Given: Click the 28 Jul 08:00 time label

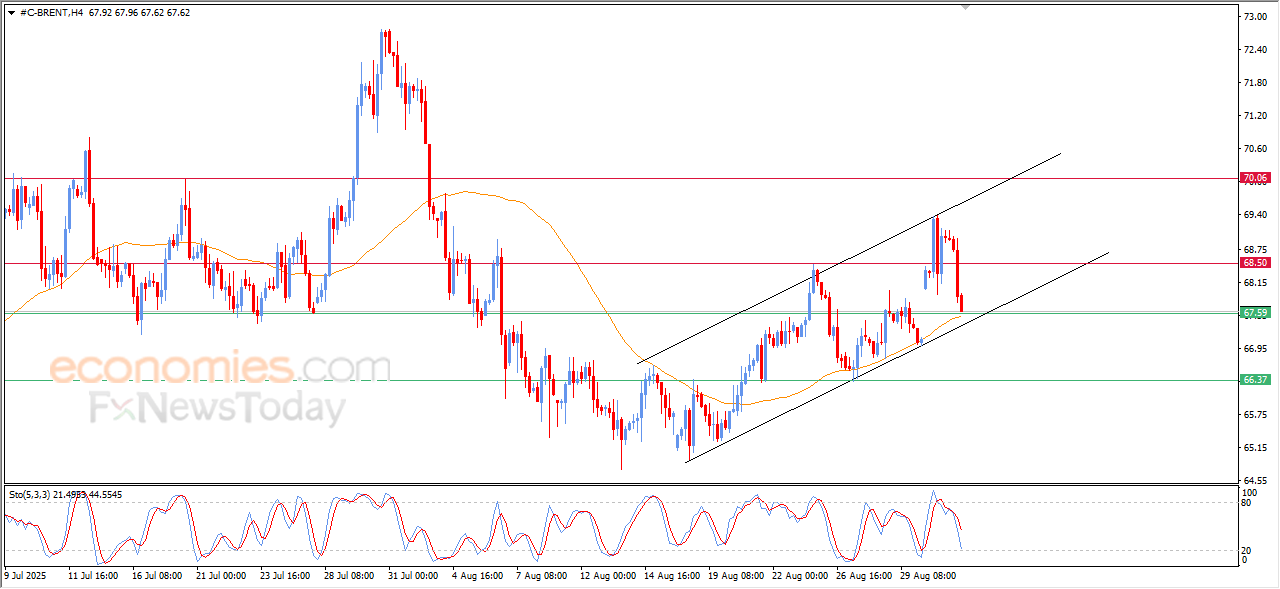Looking at the screenshot, I should (350, 576).
